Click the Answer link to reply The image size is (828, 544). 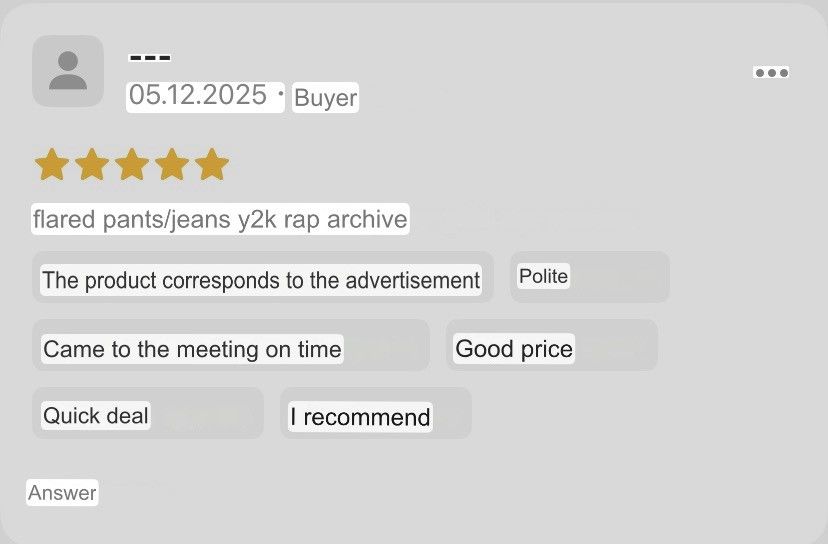click(62, 493)
